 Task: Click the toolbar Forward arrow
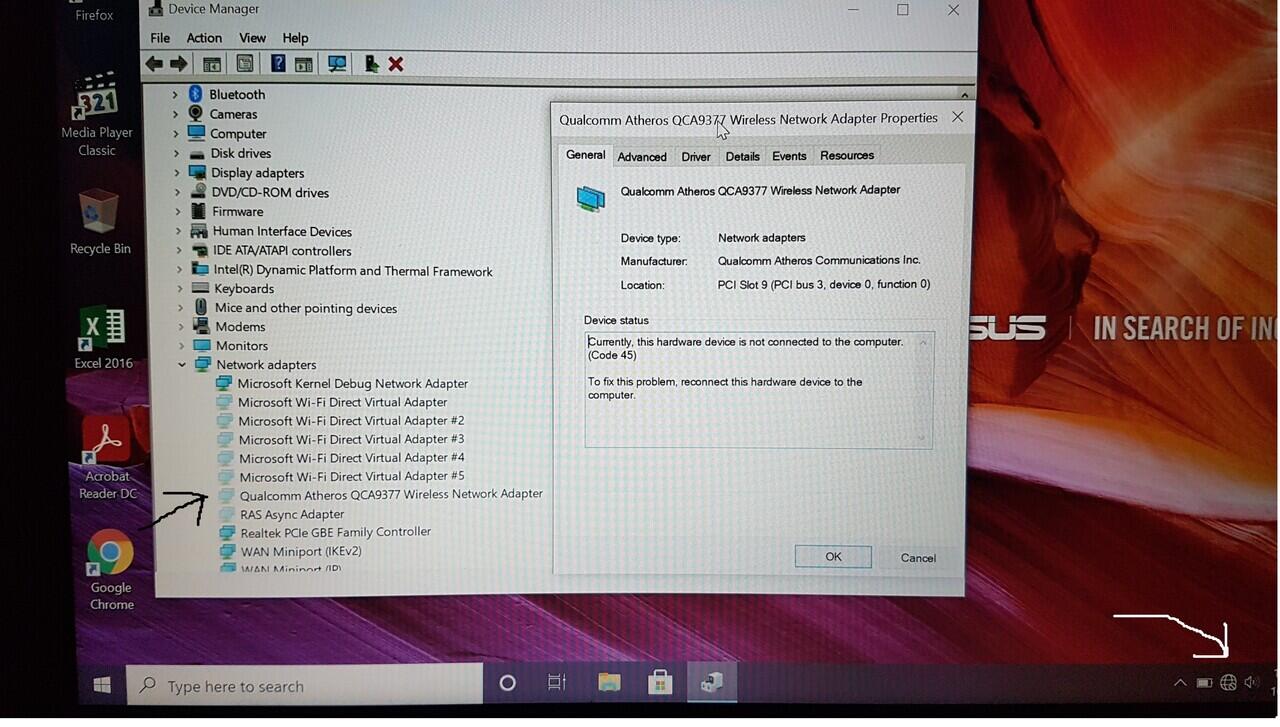pos(179,64)
